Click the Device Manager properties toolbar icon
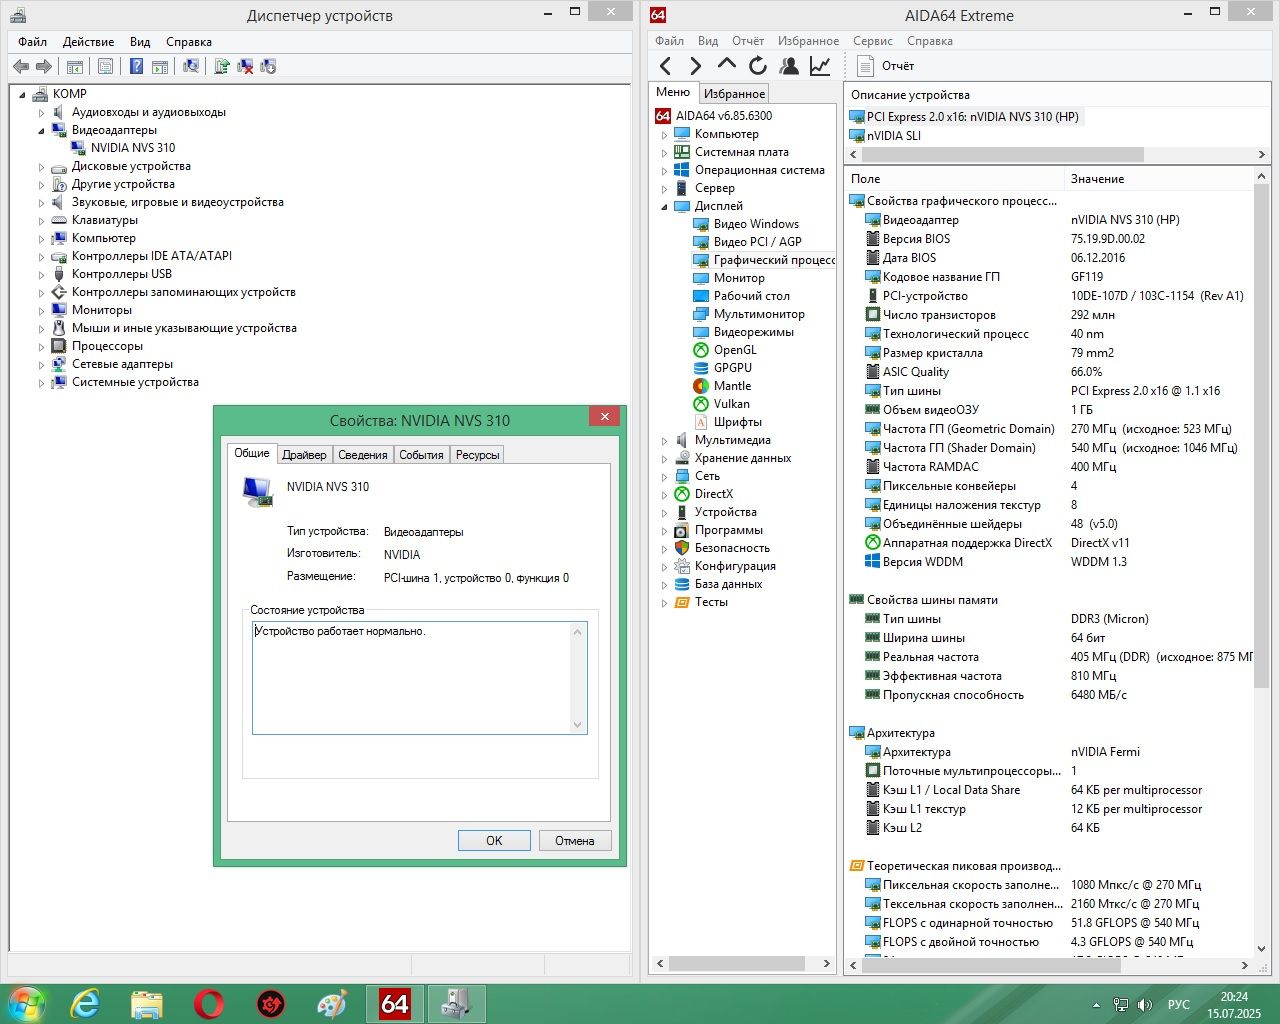1280x1024 pixels. point(105,66)
